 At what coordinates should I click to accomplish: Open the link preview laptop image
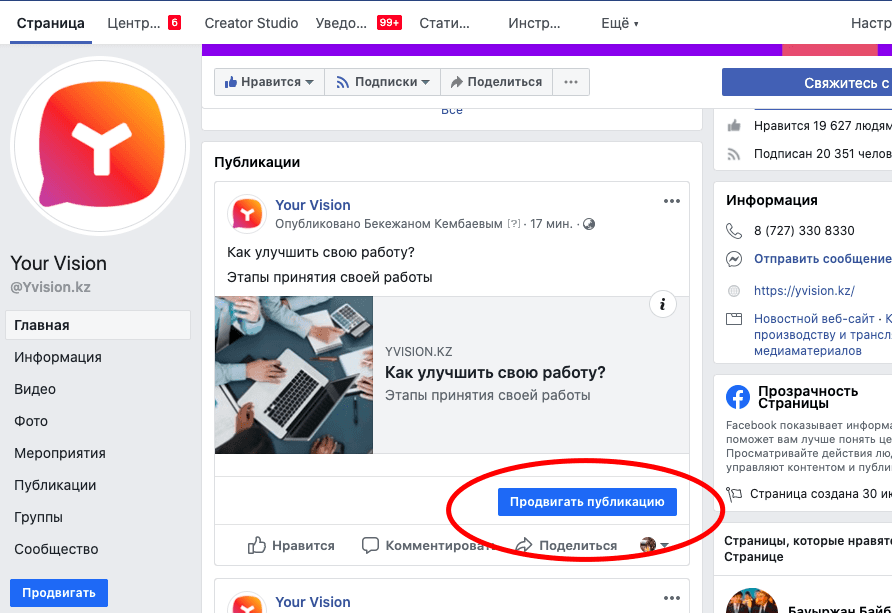click(x=294, y=375)
